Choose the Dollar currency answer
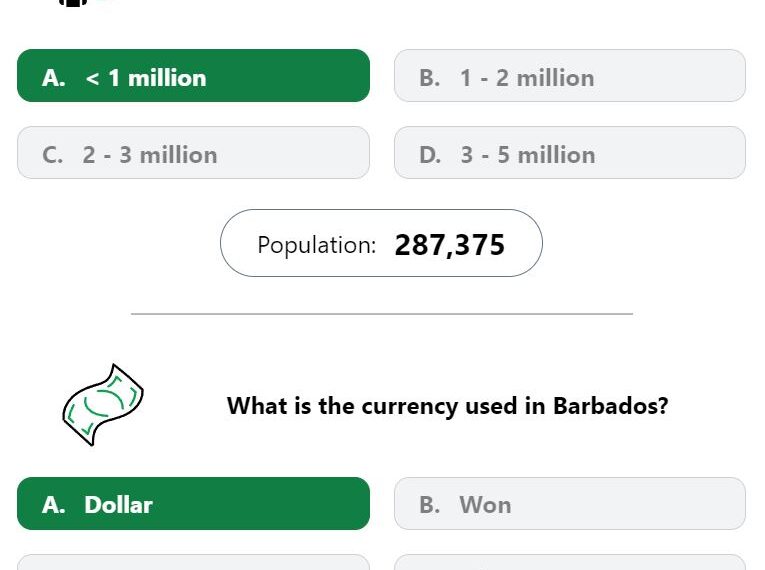 point(193,504)
